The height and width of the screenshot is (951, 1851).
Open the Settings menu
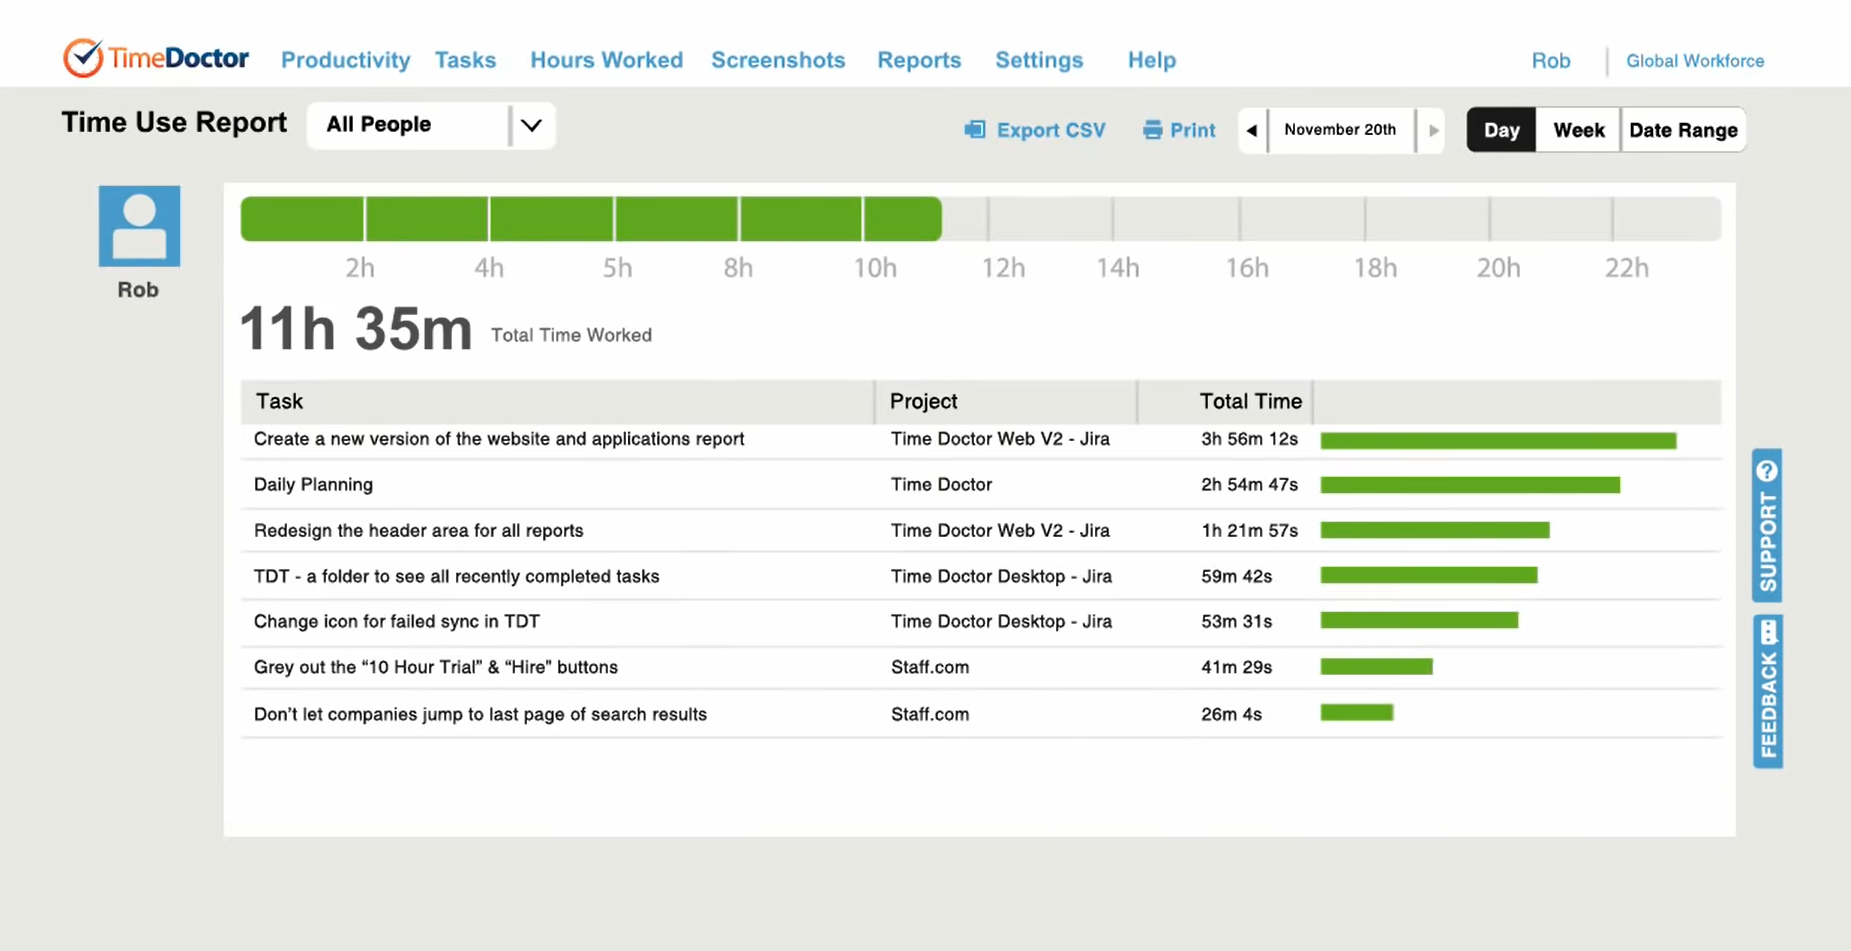1038,60
